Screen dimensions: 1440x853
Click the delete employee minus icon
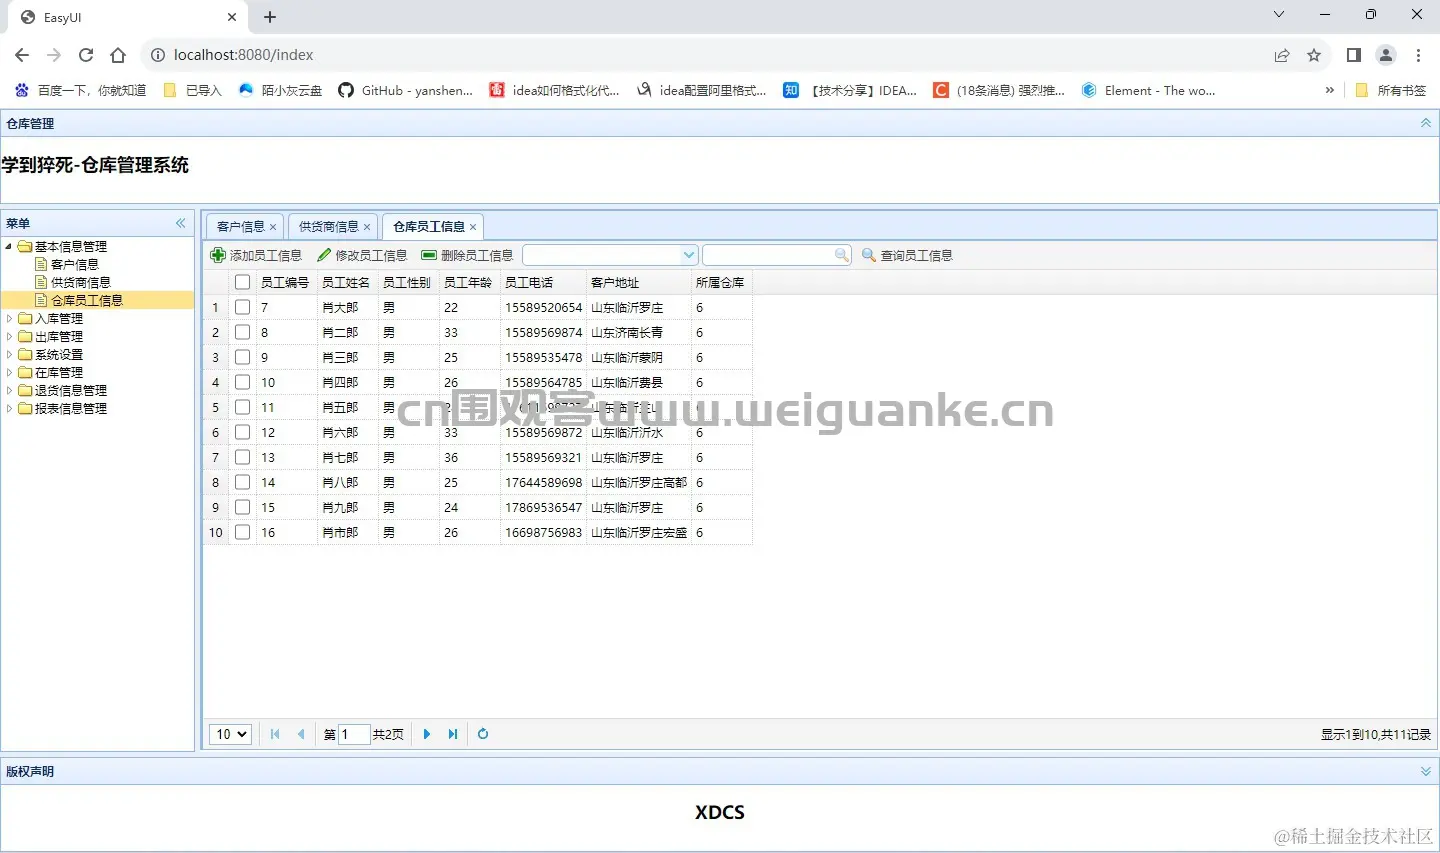pos(429,255)
